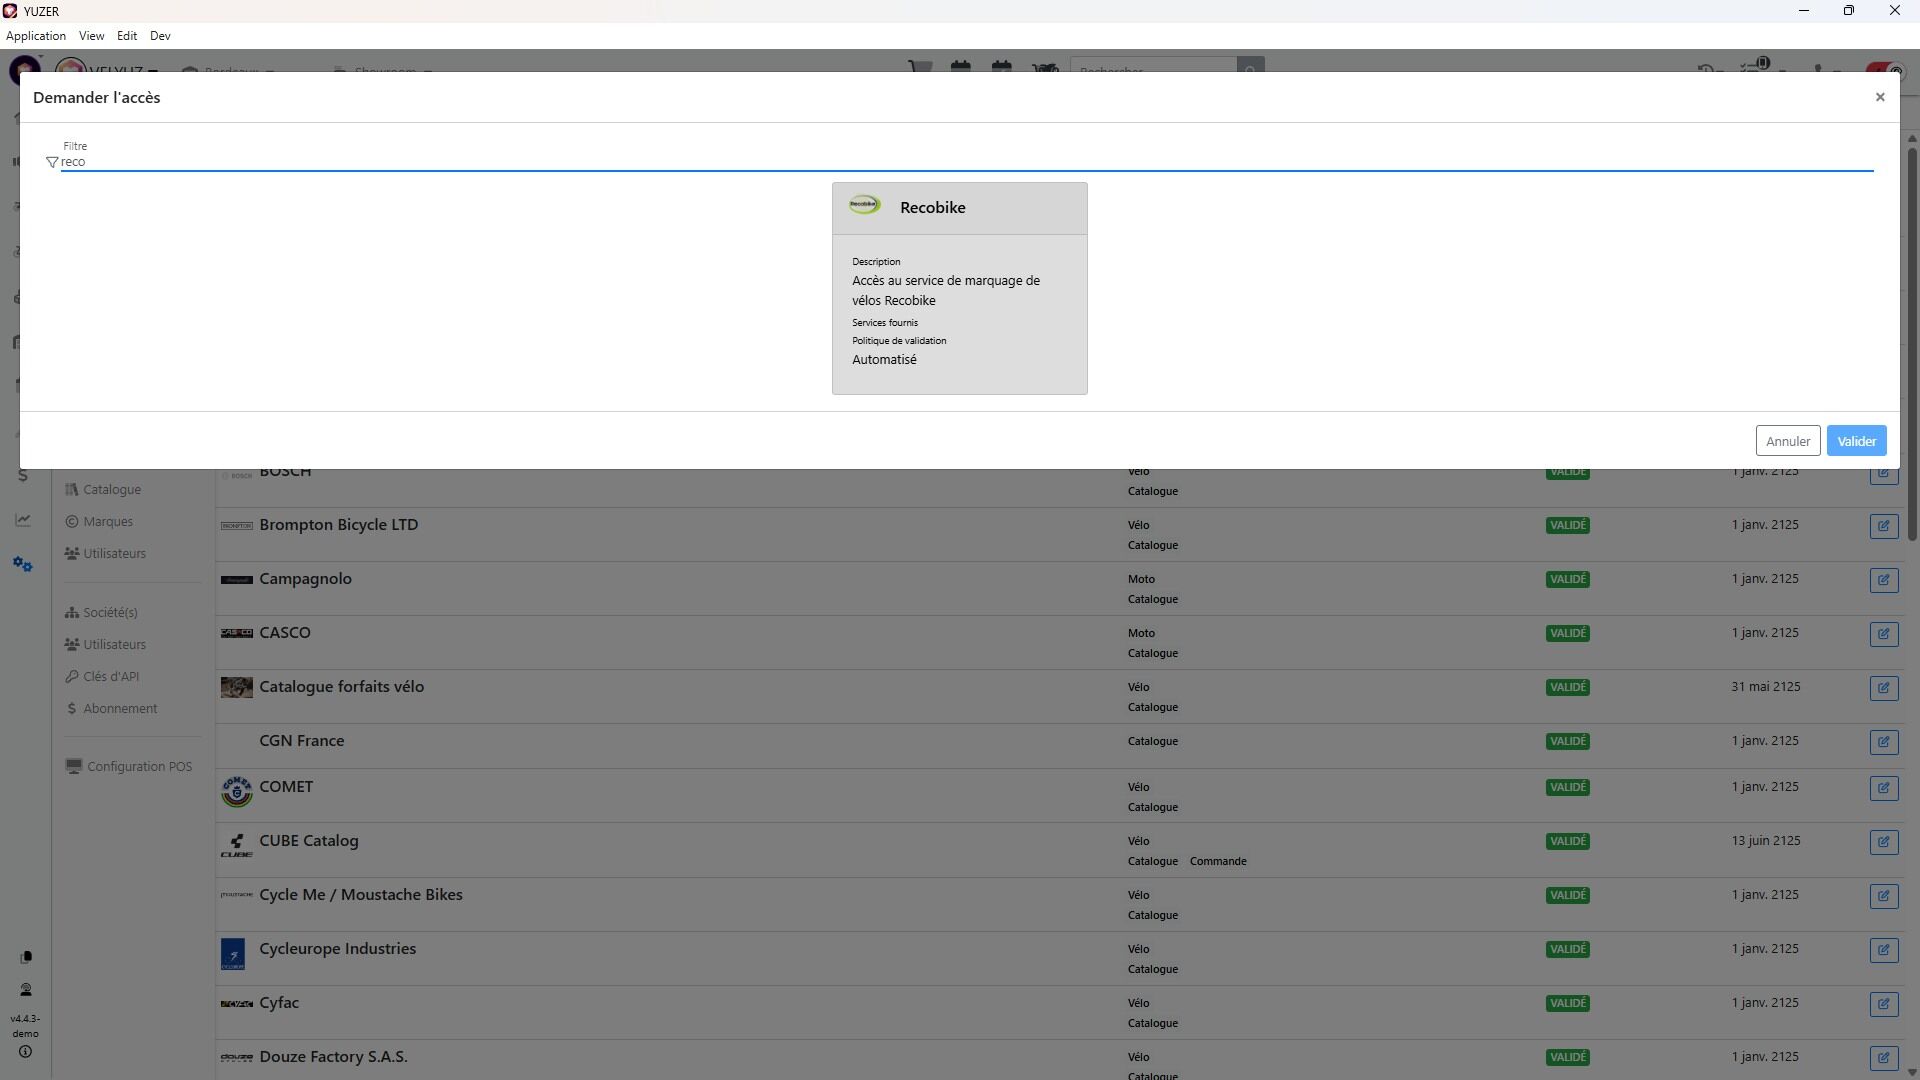Edit the Cyfac access row
The width and height of the screenshot is (1920, 1080).
1883,1004
